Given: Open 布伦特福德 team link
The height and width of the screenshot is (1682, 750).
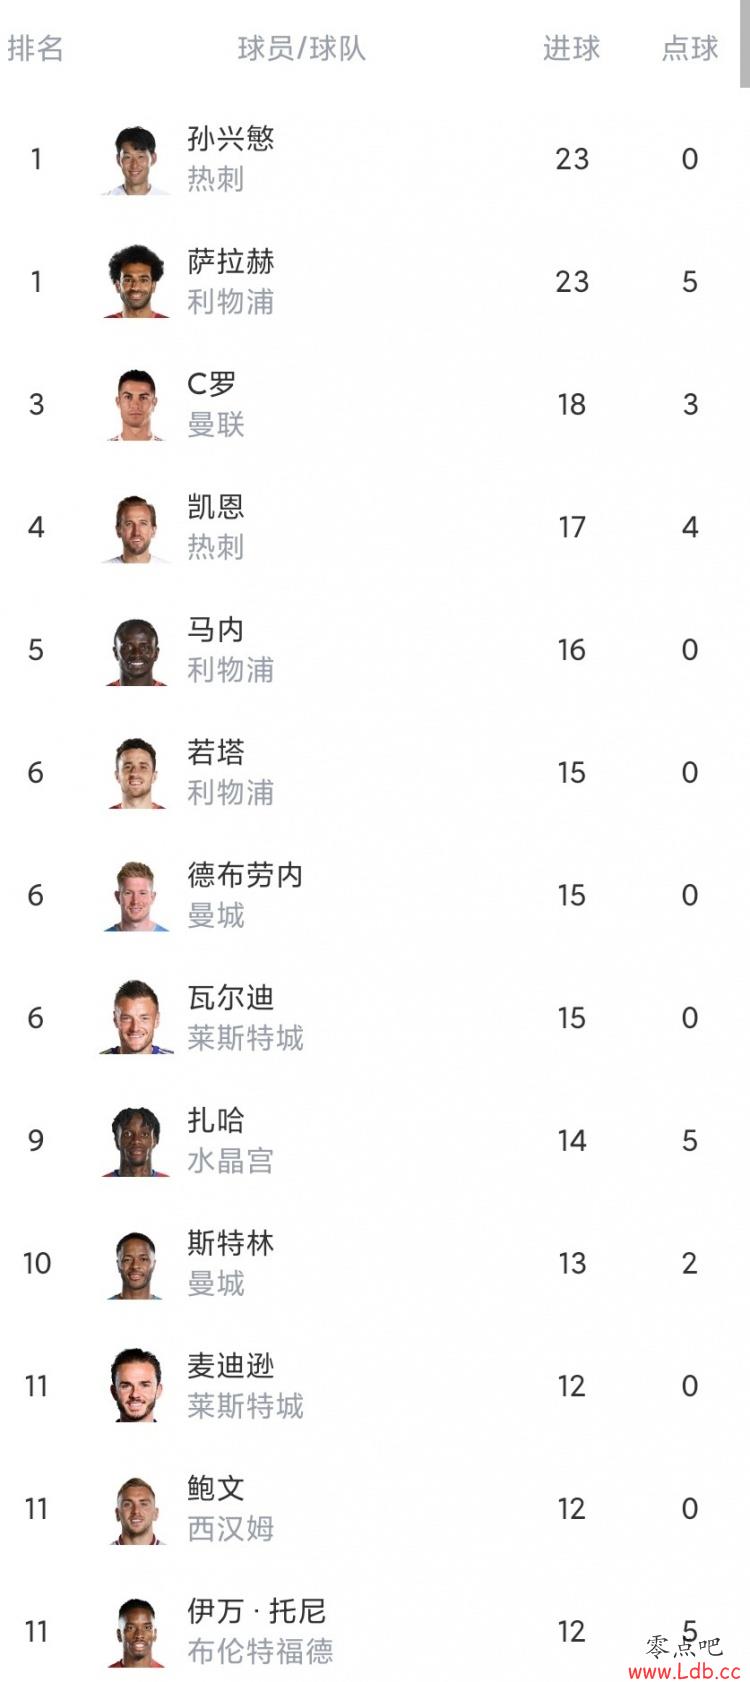Looking at the screenshot, I should 260,1651.
